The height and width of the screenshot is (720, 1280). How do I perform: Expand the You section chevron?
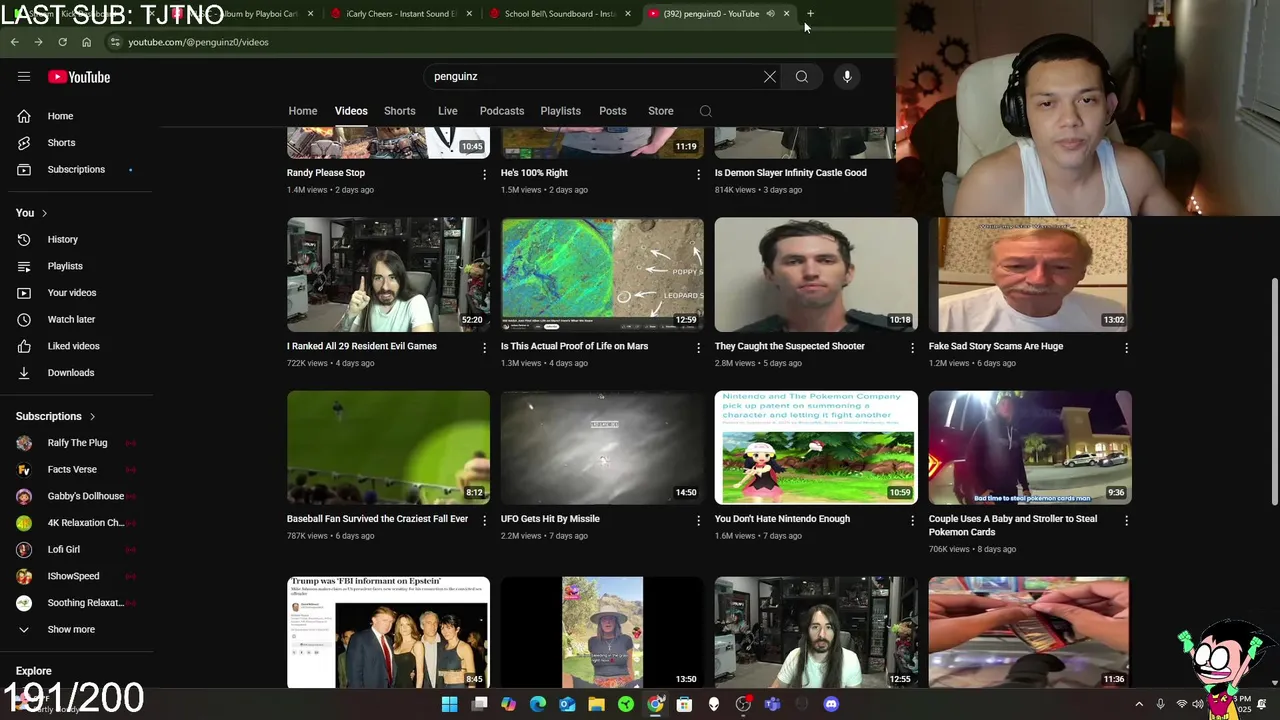tap(44, 213)
